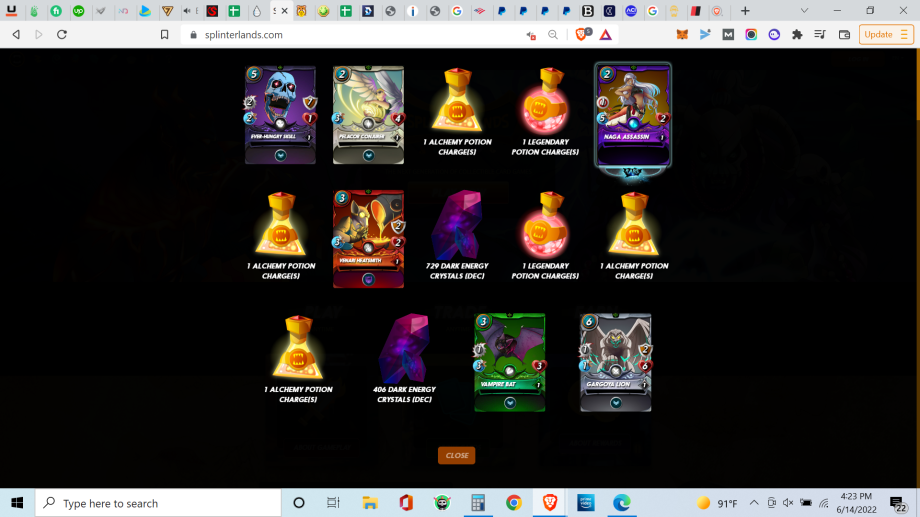Expand the Gargoya Lion card chevron
920x517 pixels.
(615, 403)
